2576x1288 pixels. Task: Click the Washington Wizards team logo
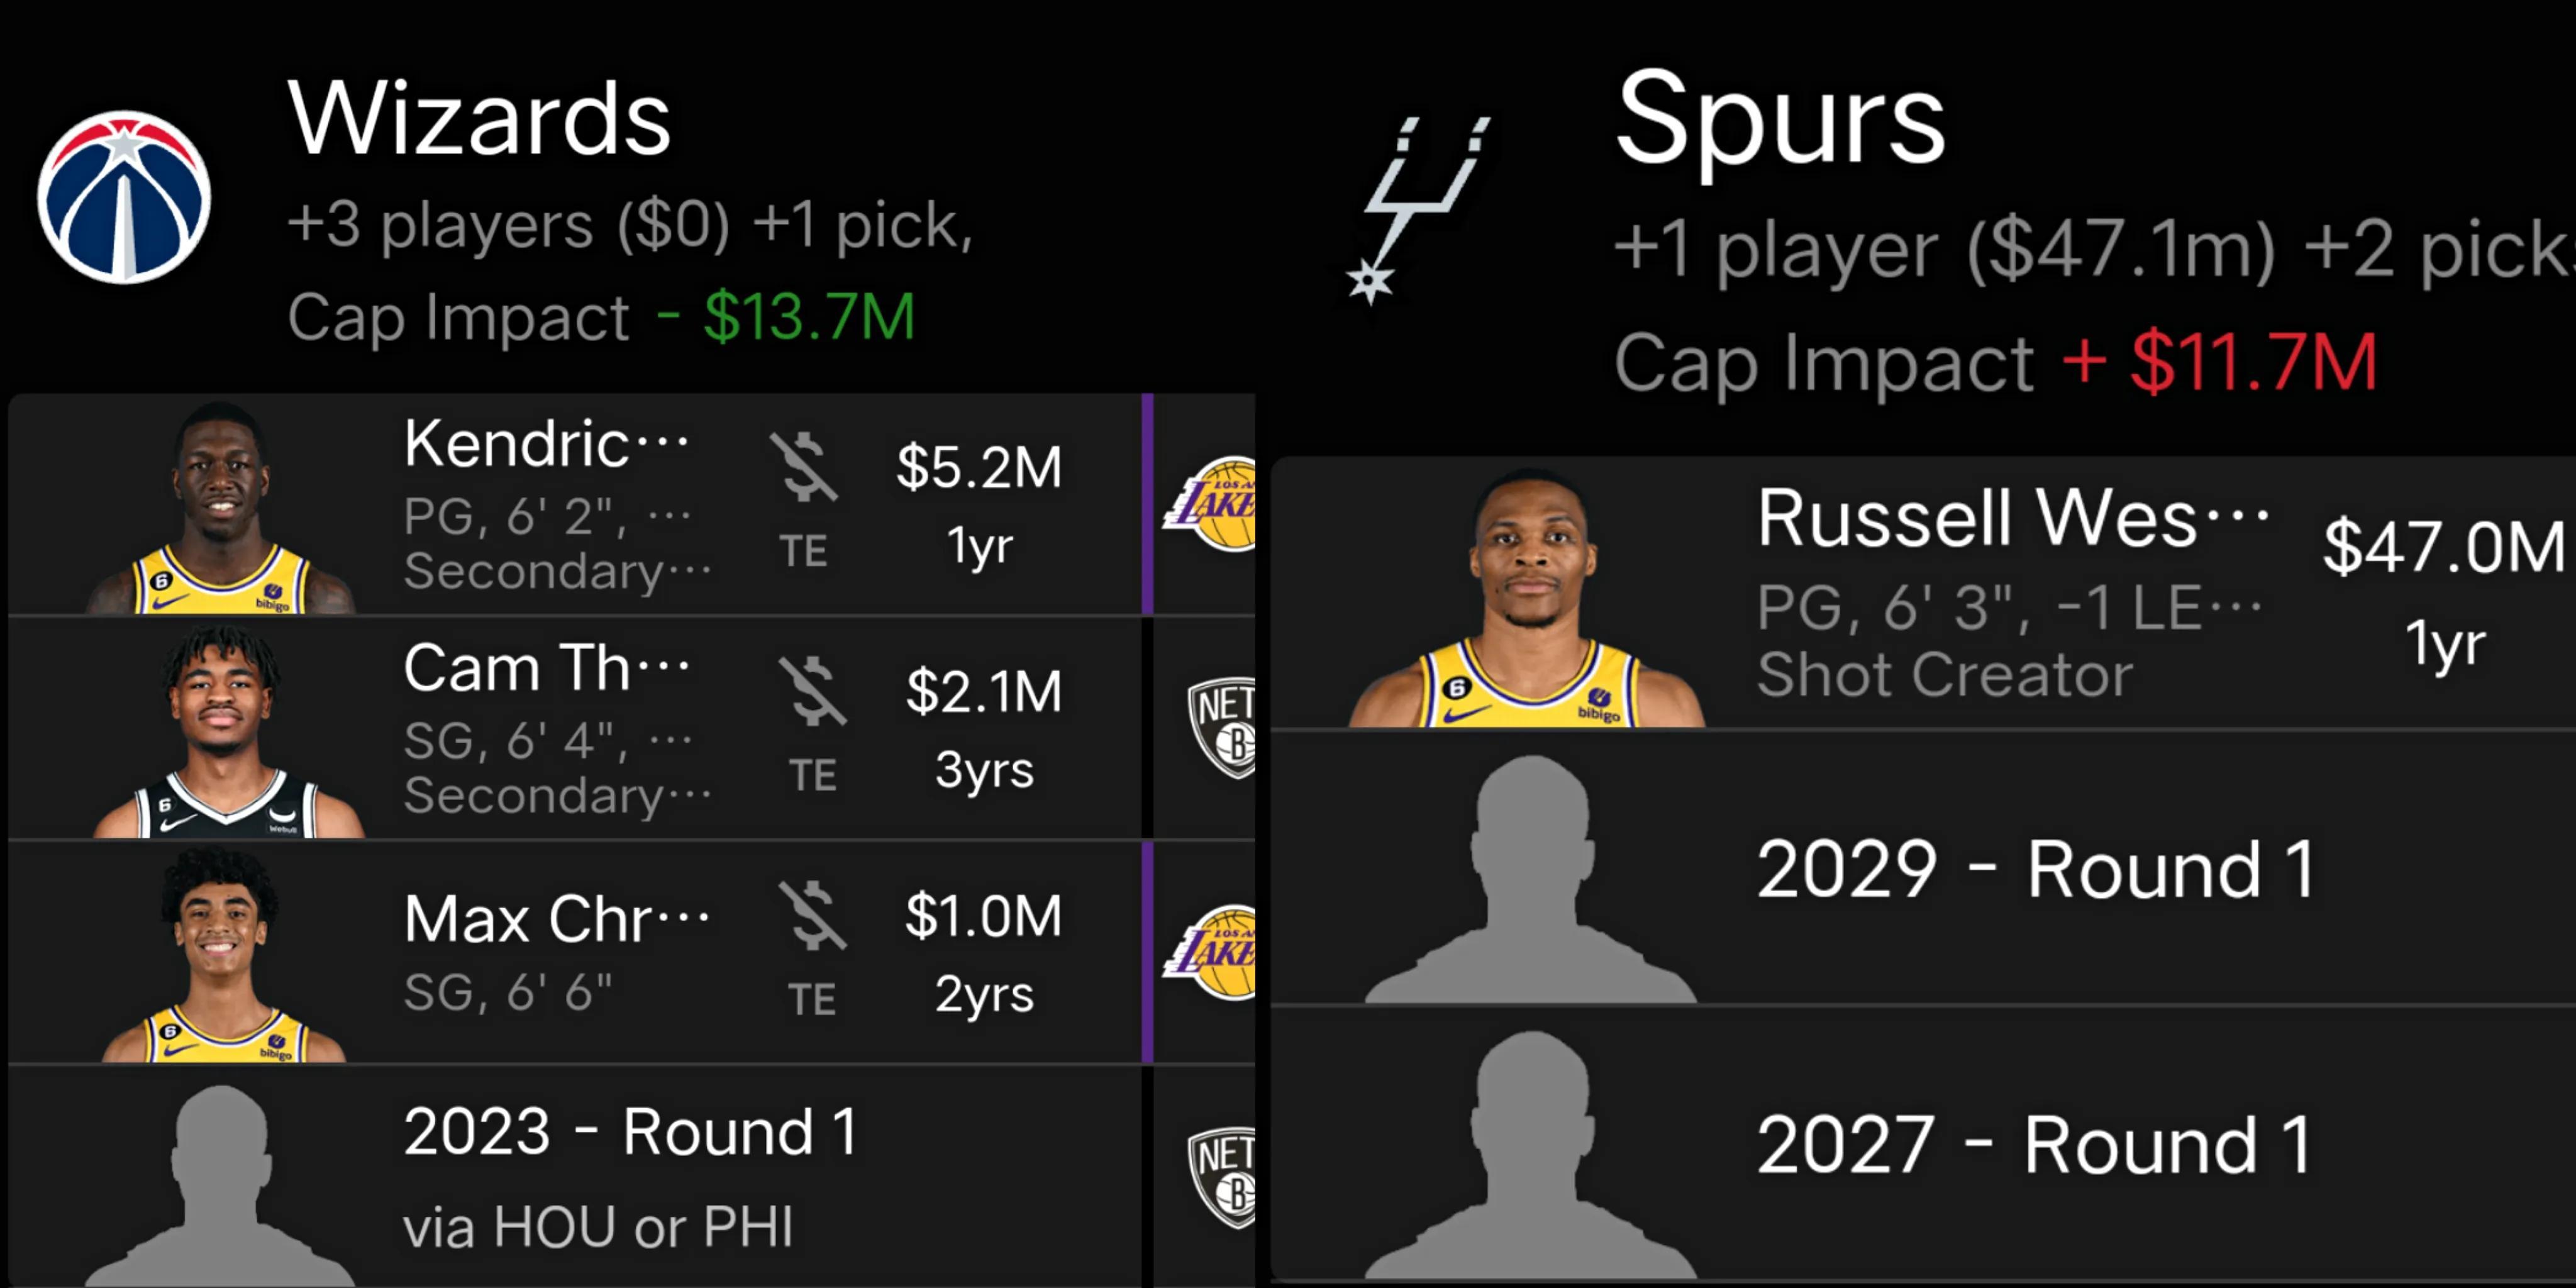[124, 197]
